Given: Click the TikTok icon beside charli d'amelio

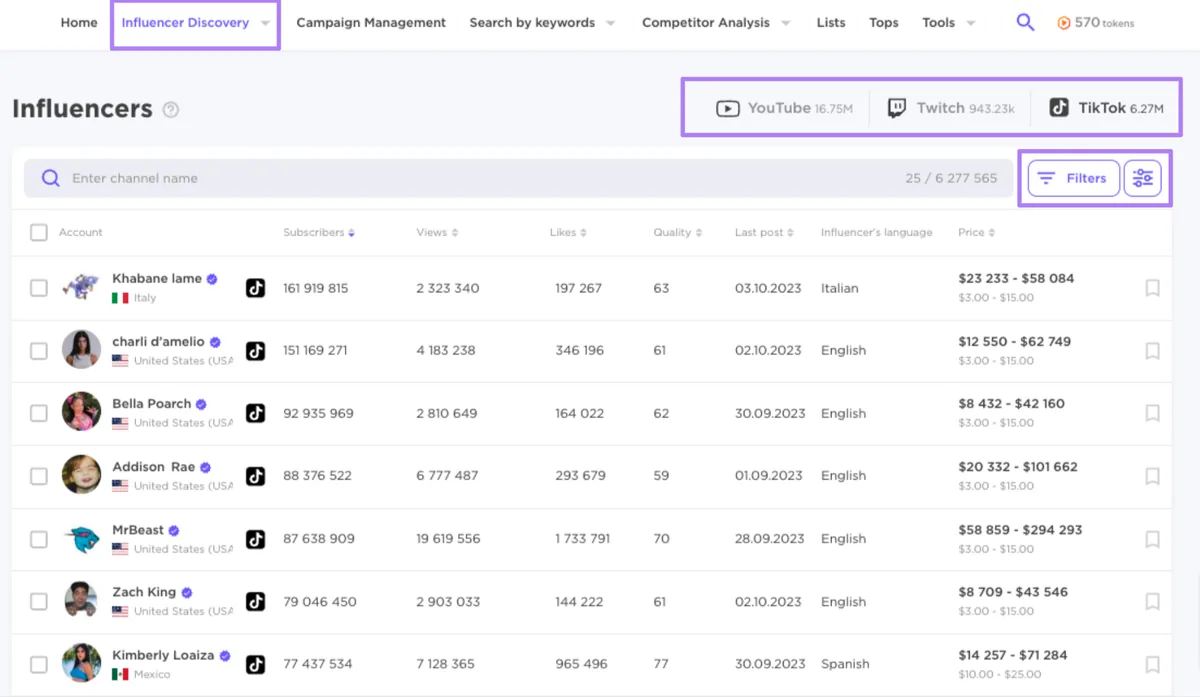Looking at the screenshot, I should click(256, 351).
